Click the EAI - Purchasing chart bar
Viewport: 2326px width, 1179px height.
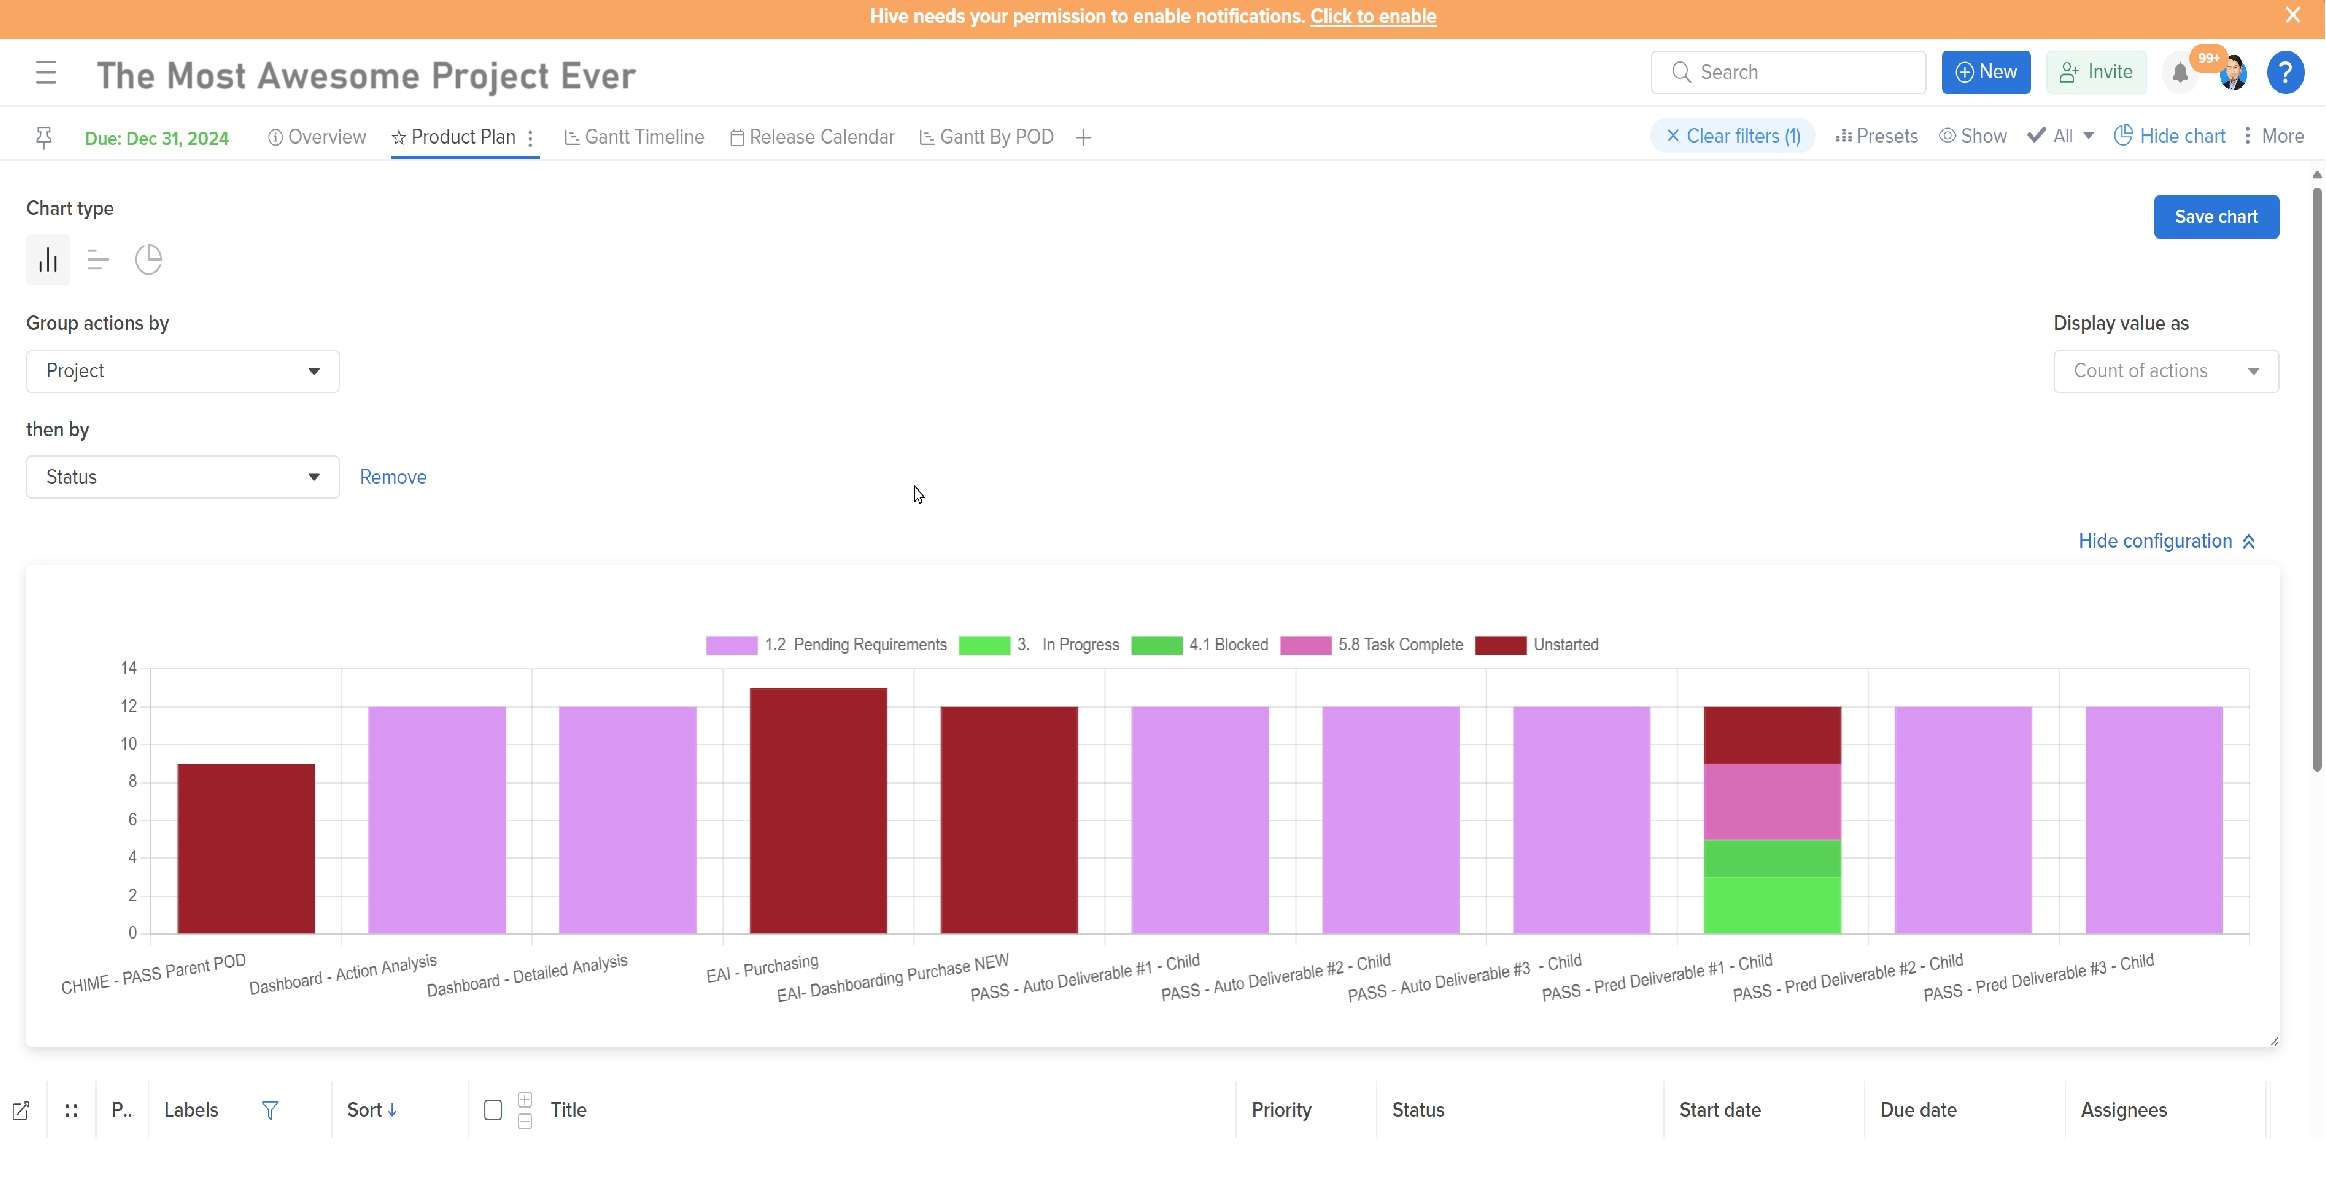pyautogui.click(x=818, y=811)
